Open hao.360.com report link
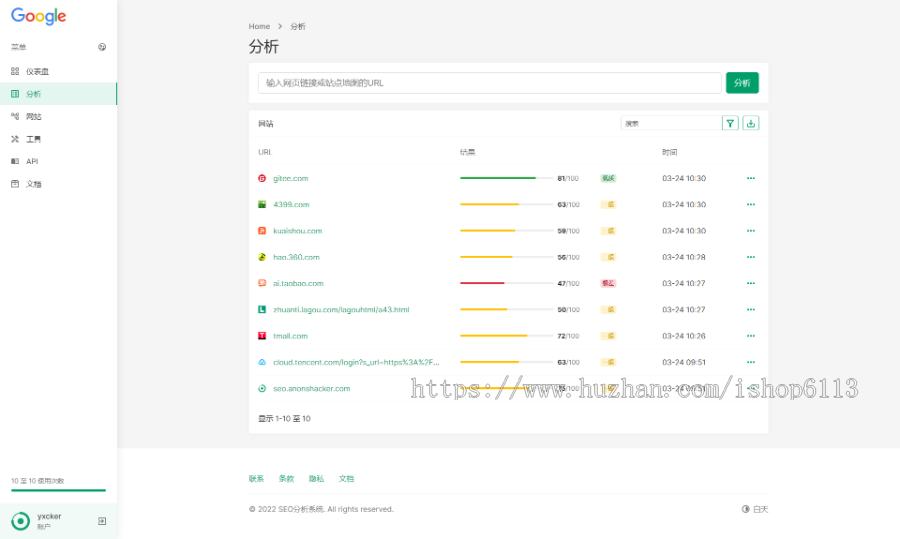Viewport: 900px width, 539px height. [296, 257]
